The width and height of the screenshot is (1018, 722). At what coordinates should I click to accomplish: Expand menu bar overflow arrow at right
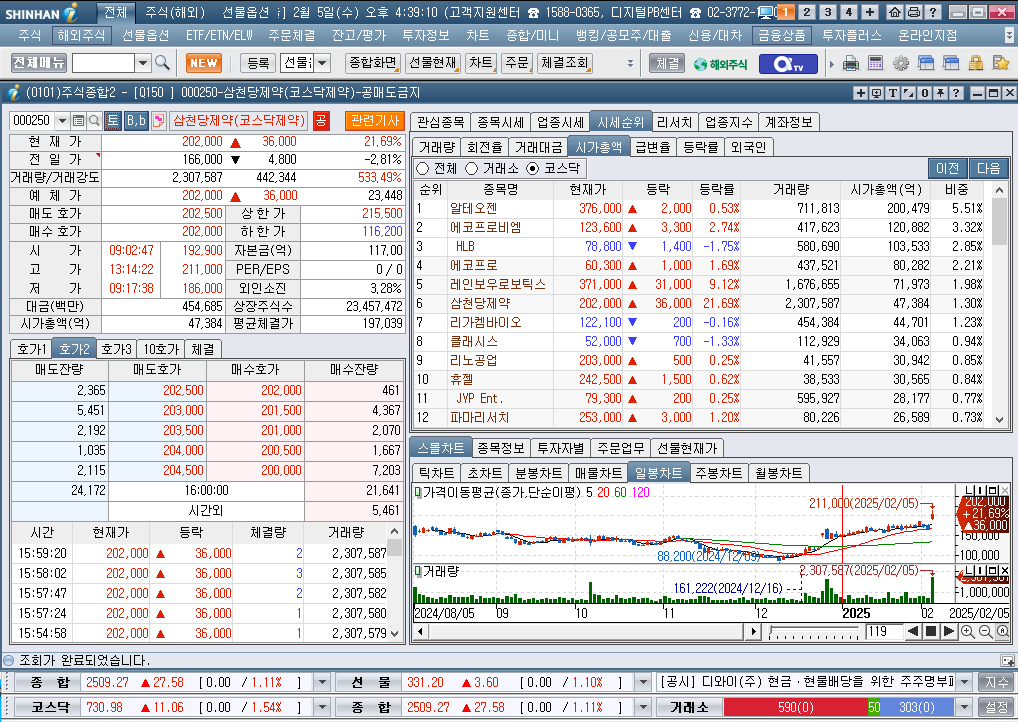[1009, 35]
